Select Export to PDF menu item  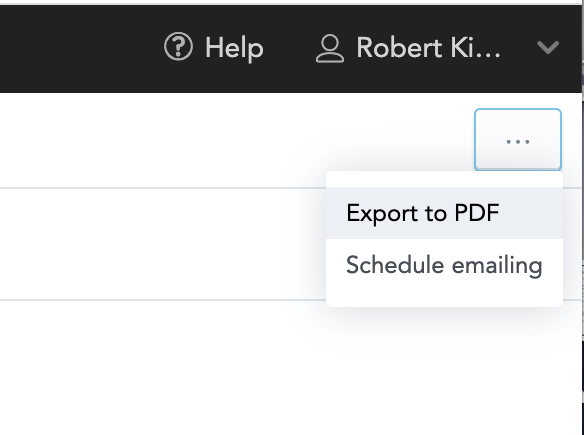pos(444,213)
